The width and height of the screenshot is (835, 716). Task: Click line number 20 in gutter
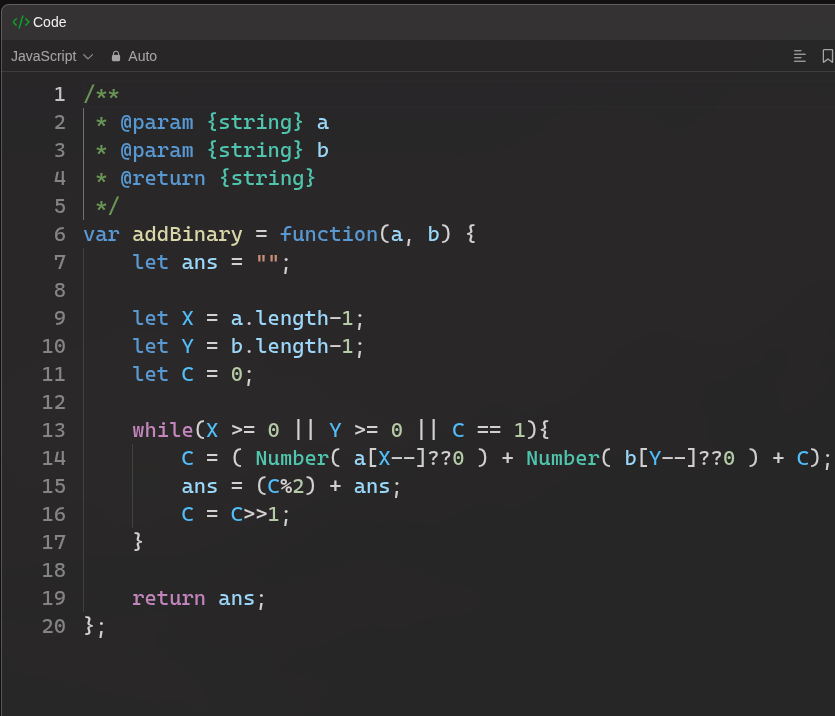(54, 626)
